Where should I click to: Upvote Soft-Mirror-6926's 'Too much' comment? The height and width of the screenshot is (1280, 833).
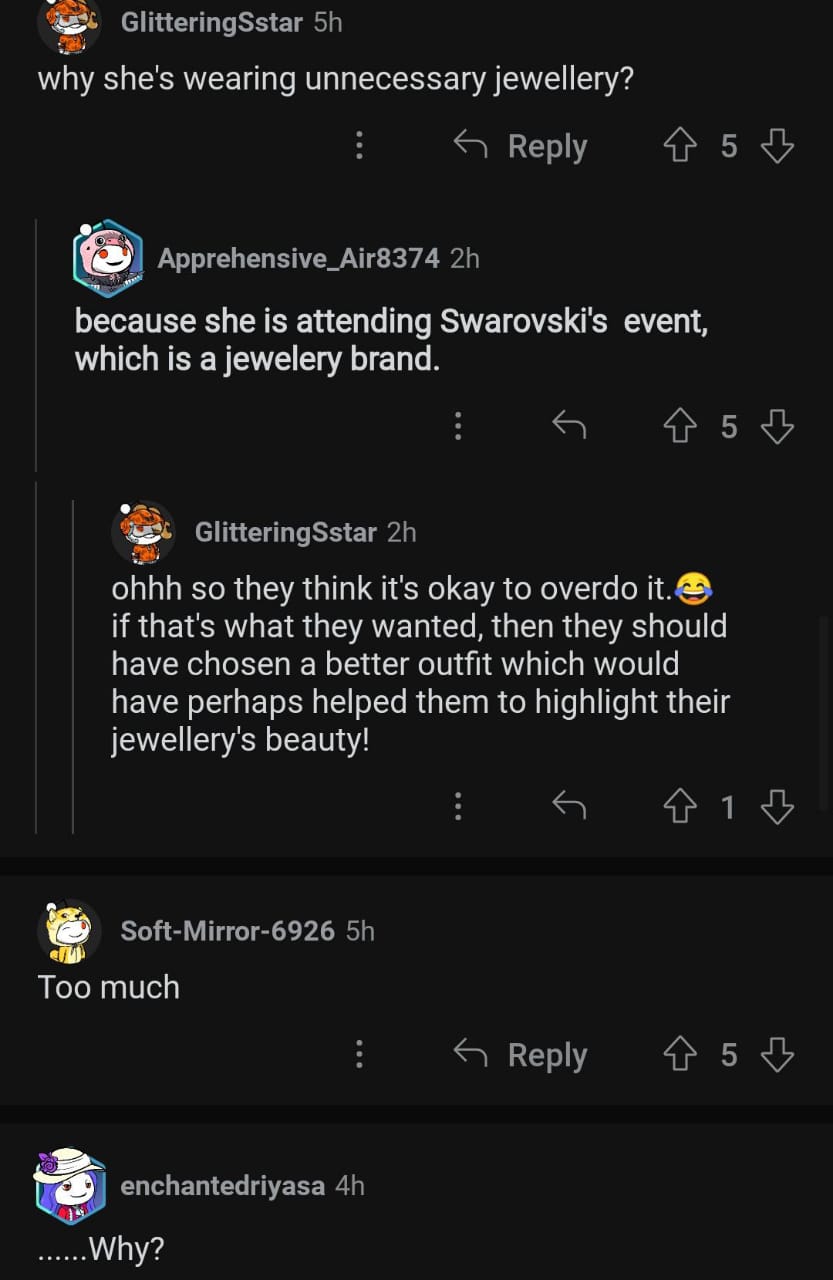(680, 1055)
